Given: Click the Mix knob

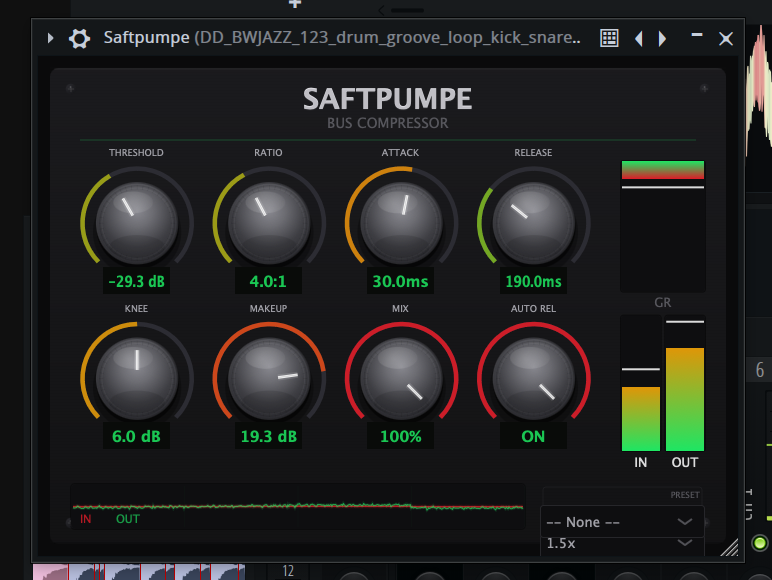Looking at the screenshot, I should (401, 378).
